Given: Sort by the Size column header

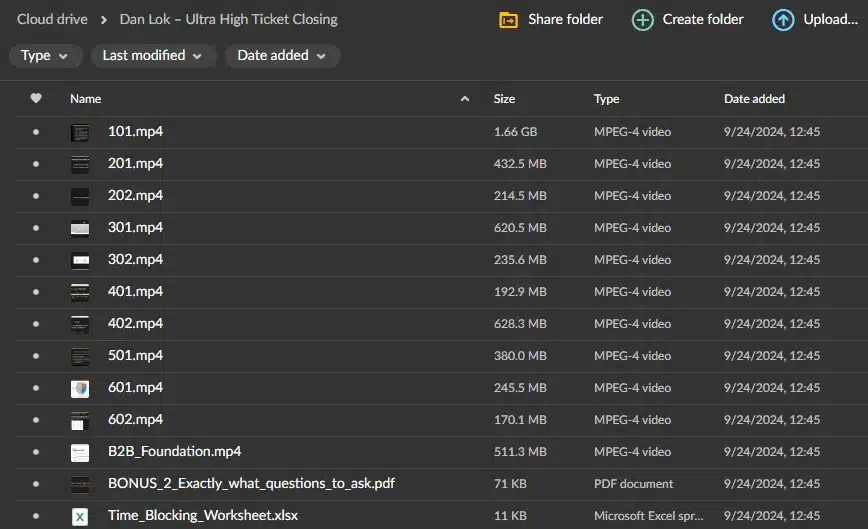Looking at the screenshot, I should click(504, 99).
